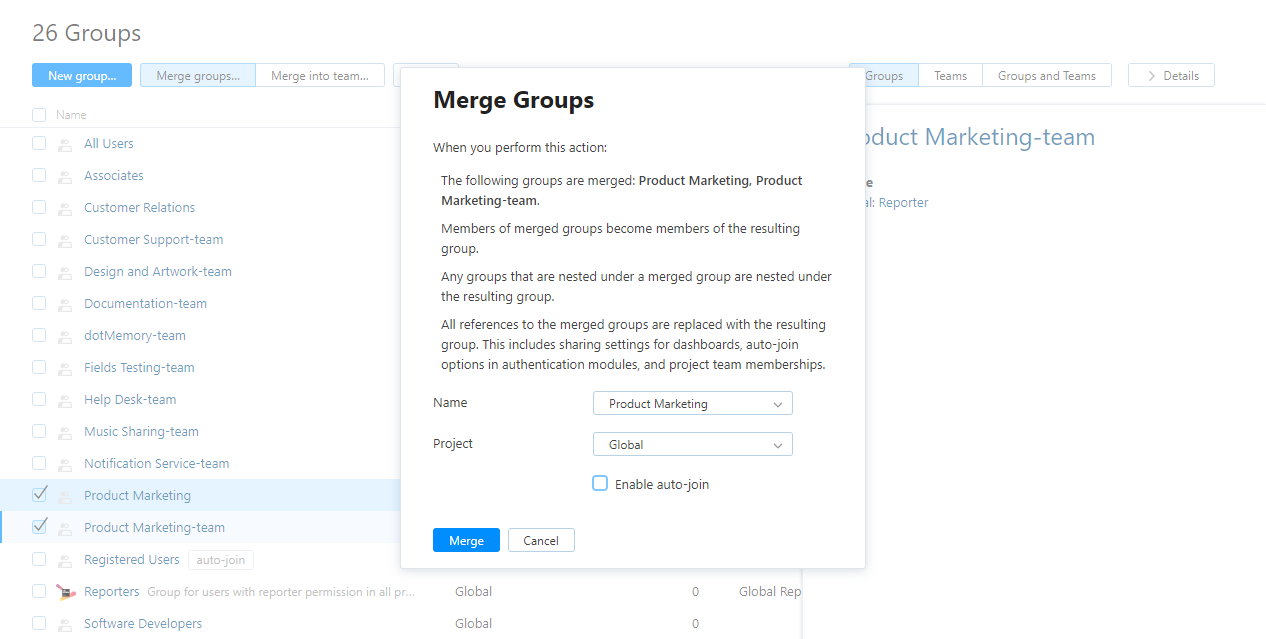Open the Reporter role link

pos(903,203)
